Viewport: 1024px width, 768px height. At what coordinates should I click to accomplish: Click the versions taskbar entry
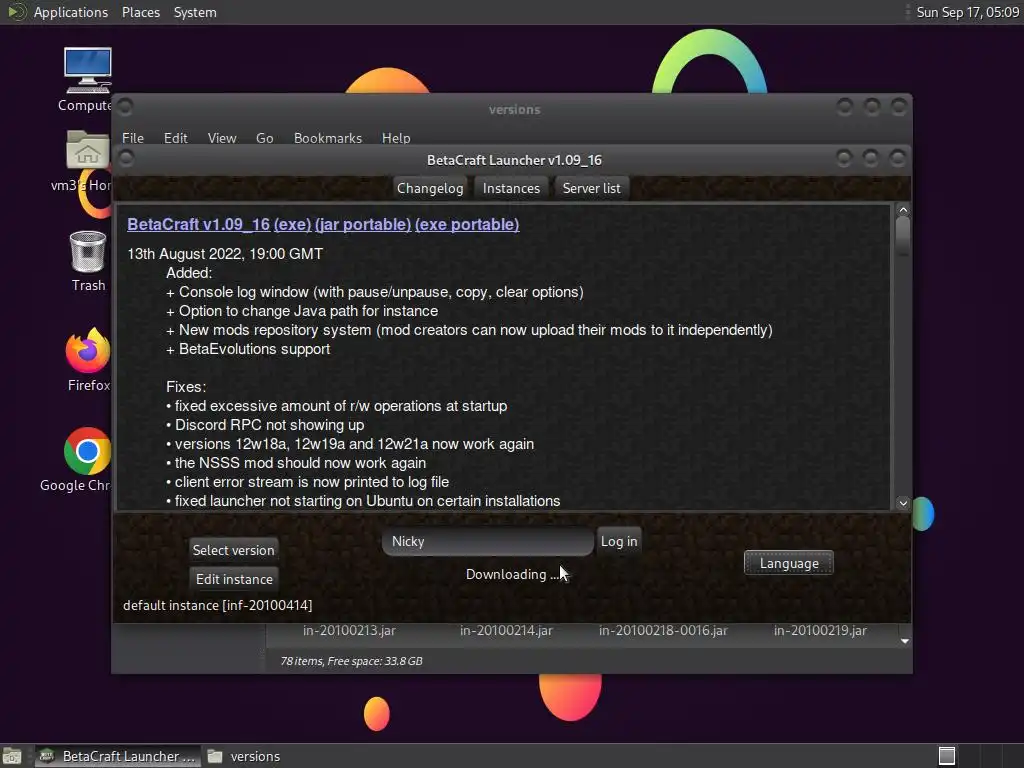pos(244,756)
